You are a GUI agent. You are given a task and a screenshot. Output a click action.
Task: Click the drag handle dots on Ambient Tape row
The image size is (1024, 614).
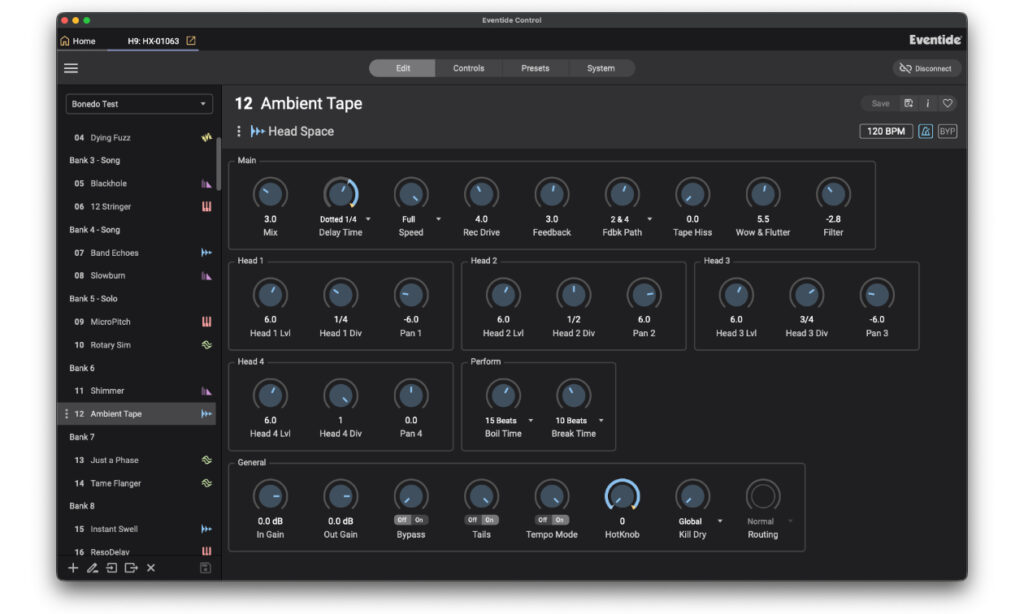point(66,413)
